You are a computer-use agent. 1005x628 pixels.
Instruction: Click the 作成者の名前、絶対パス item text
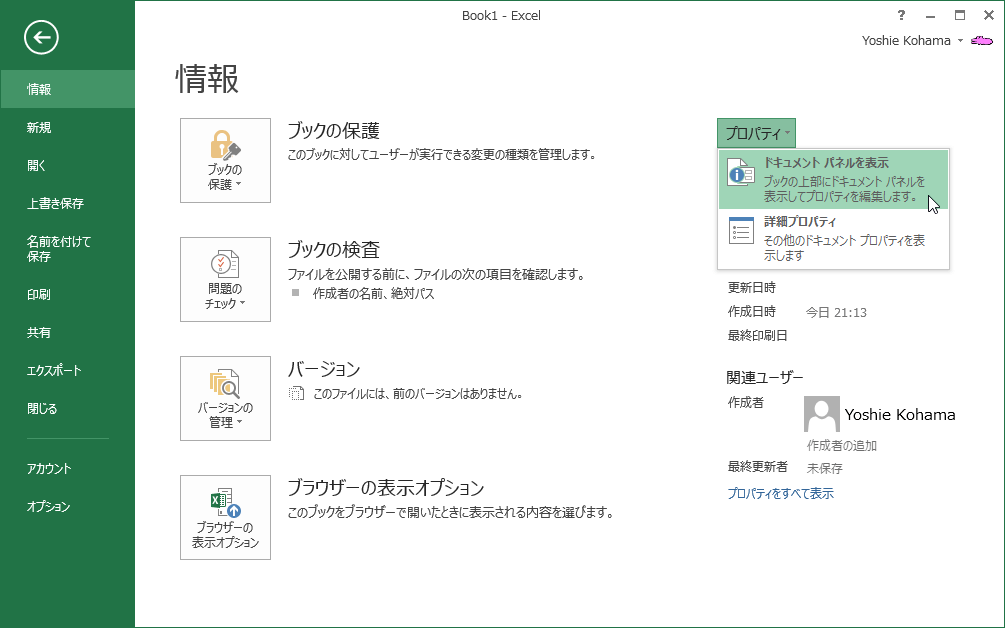coord(374,293)
